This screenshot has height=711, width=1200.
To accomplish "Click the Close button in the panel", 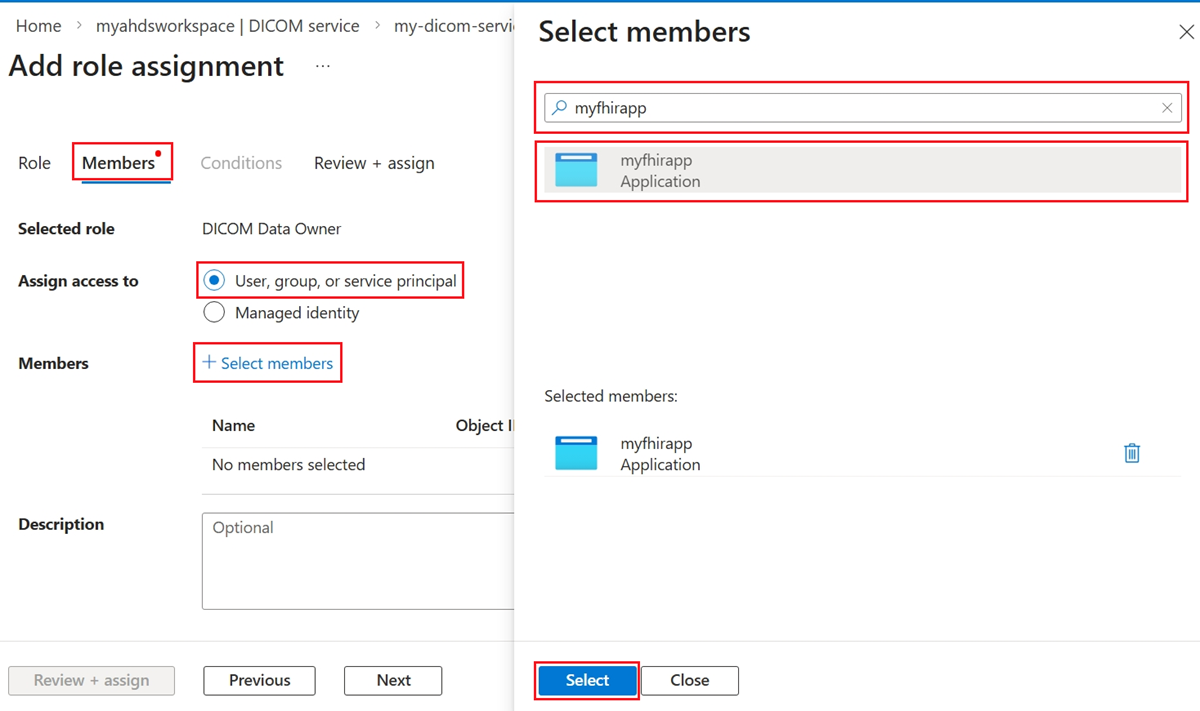I will point(690,680).
